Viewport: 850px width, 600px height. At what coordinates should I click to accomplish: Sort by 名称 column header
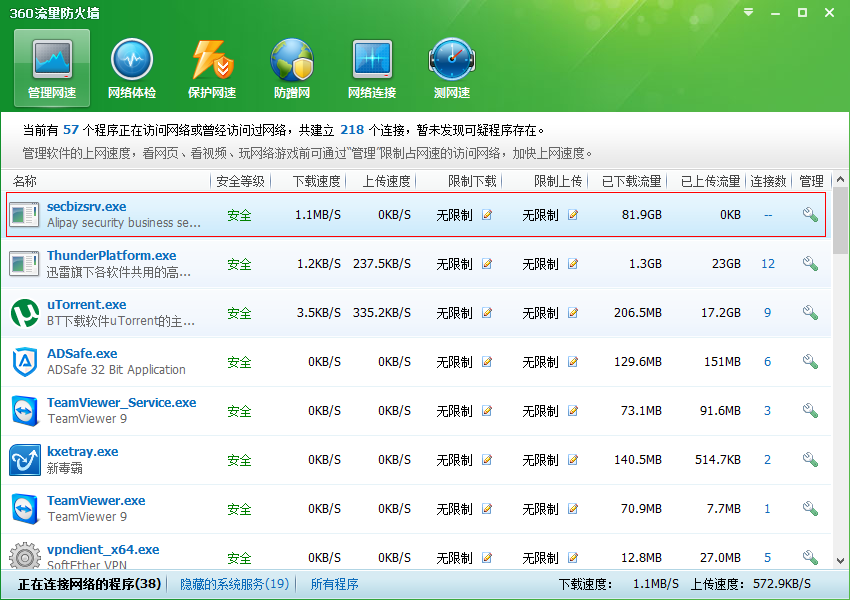(25, 181)
